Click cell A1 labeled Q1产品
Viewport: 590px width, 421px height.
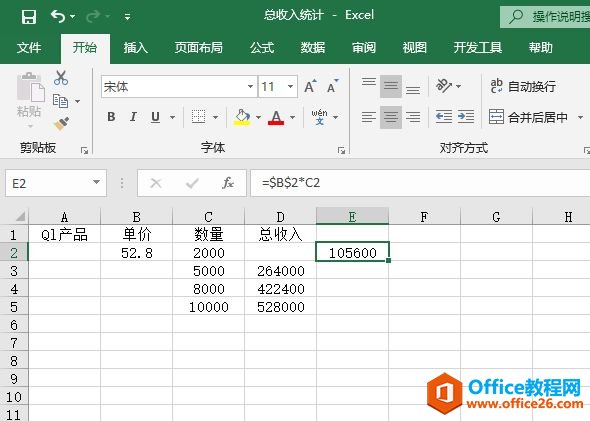[x=64, y=235]
